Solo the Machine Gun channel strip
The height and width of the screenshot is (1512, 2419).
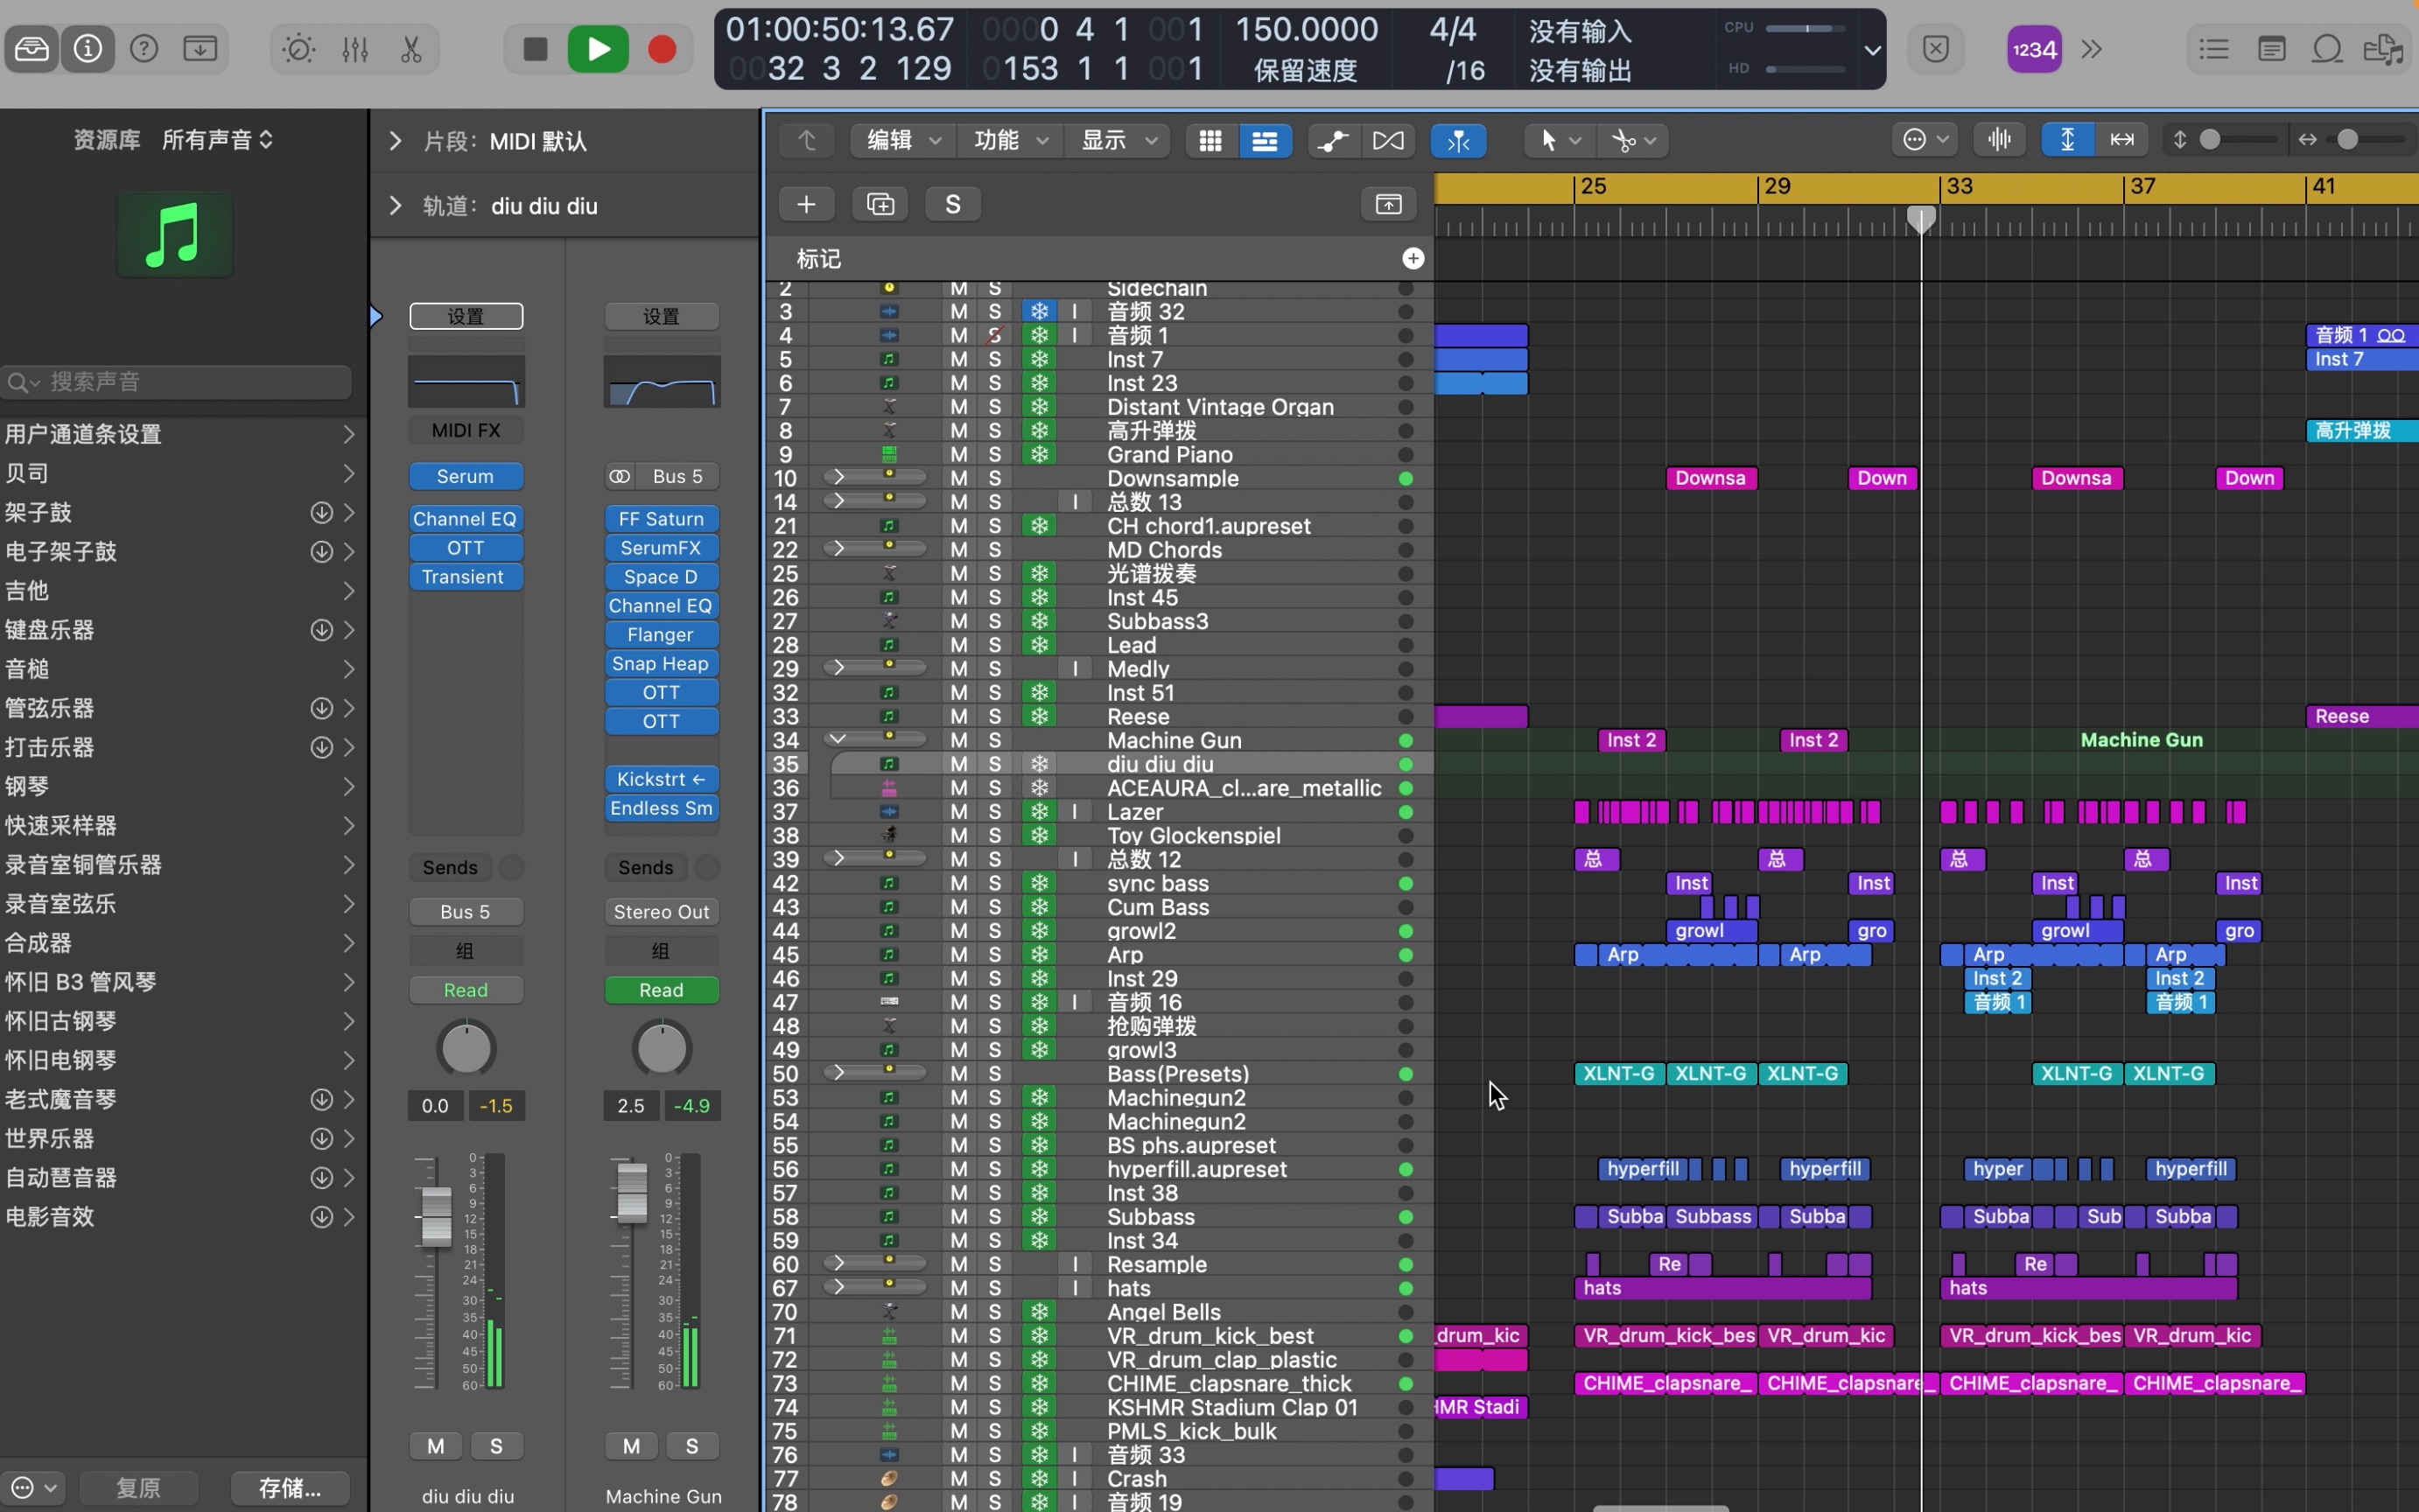coord(692,1446)
